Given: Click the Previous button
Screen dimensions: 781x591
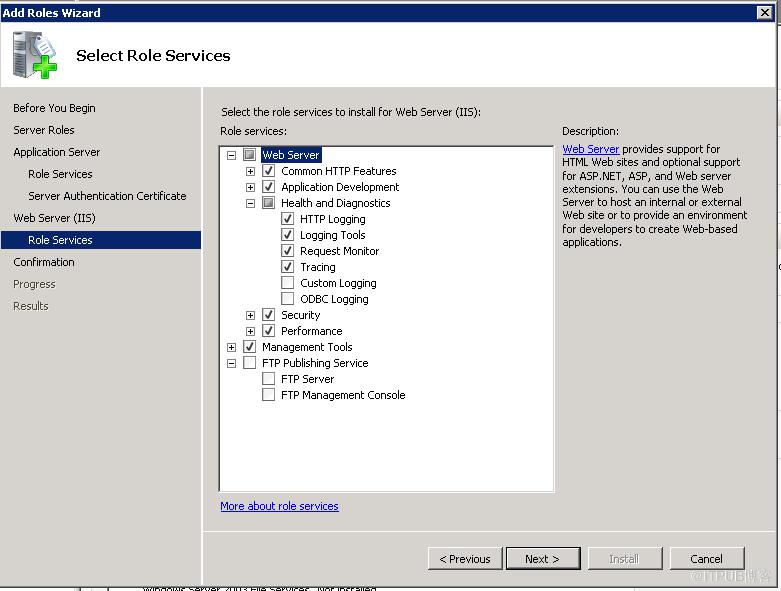Looking at the screenshot, I should (465, 559).
